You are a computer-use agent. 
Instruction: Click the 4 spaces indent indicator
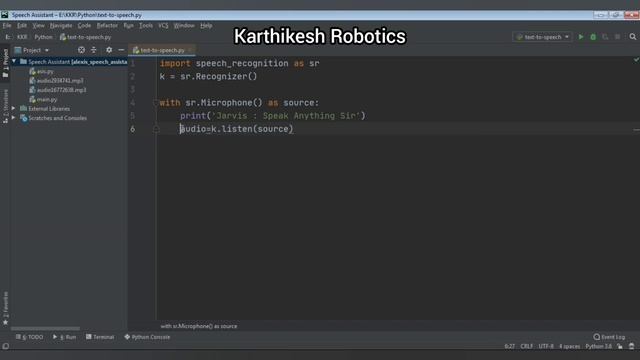pyautogui.click(x=569, y=346)
